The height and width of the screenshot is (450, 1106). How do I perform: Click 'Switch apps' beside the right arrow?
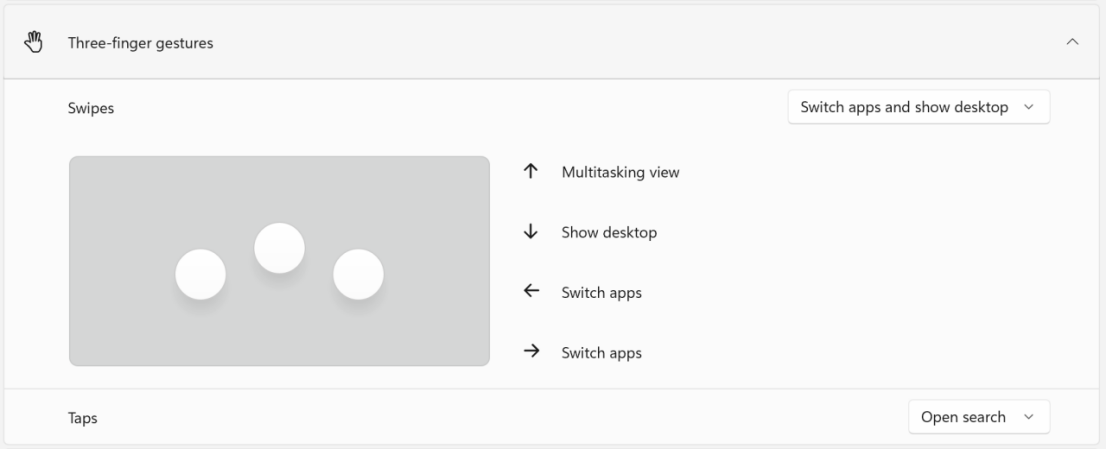coord(601,353)
